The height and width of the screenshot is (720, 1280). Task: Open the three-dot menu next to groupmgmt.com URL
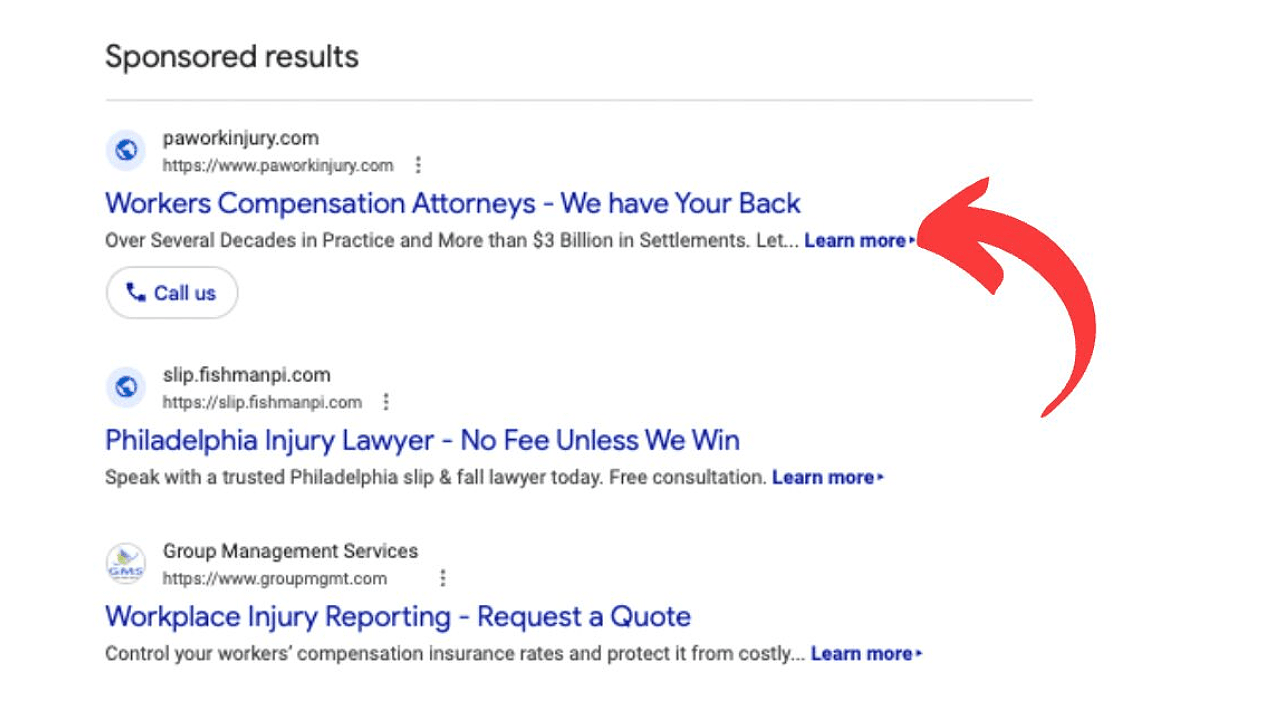tap(442, 578)
